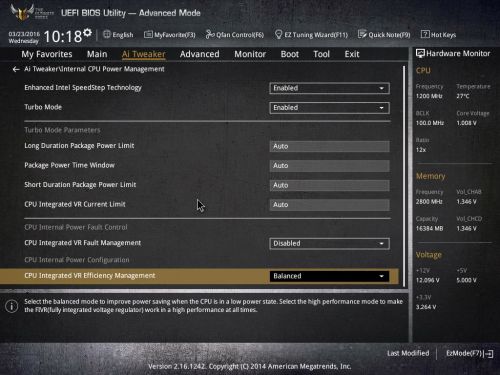500x375 pixels.
Task: Click the 10:18 clock display
Action: pyautogui.click(x=63, y=36)
